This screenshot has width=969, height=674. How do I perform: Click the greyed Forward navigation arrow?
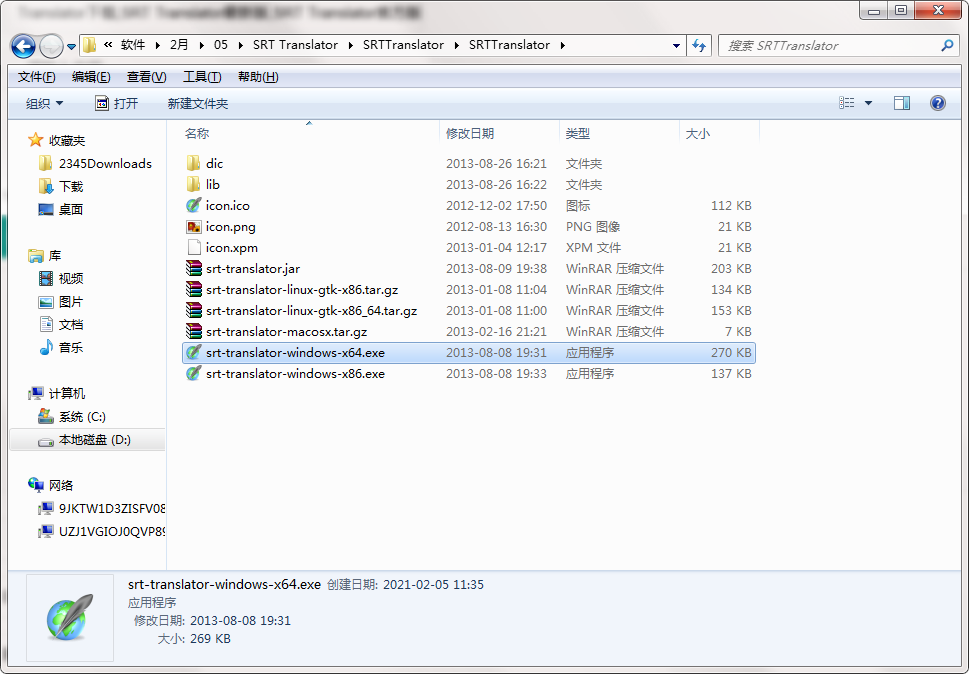click(51, 46)
